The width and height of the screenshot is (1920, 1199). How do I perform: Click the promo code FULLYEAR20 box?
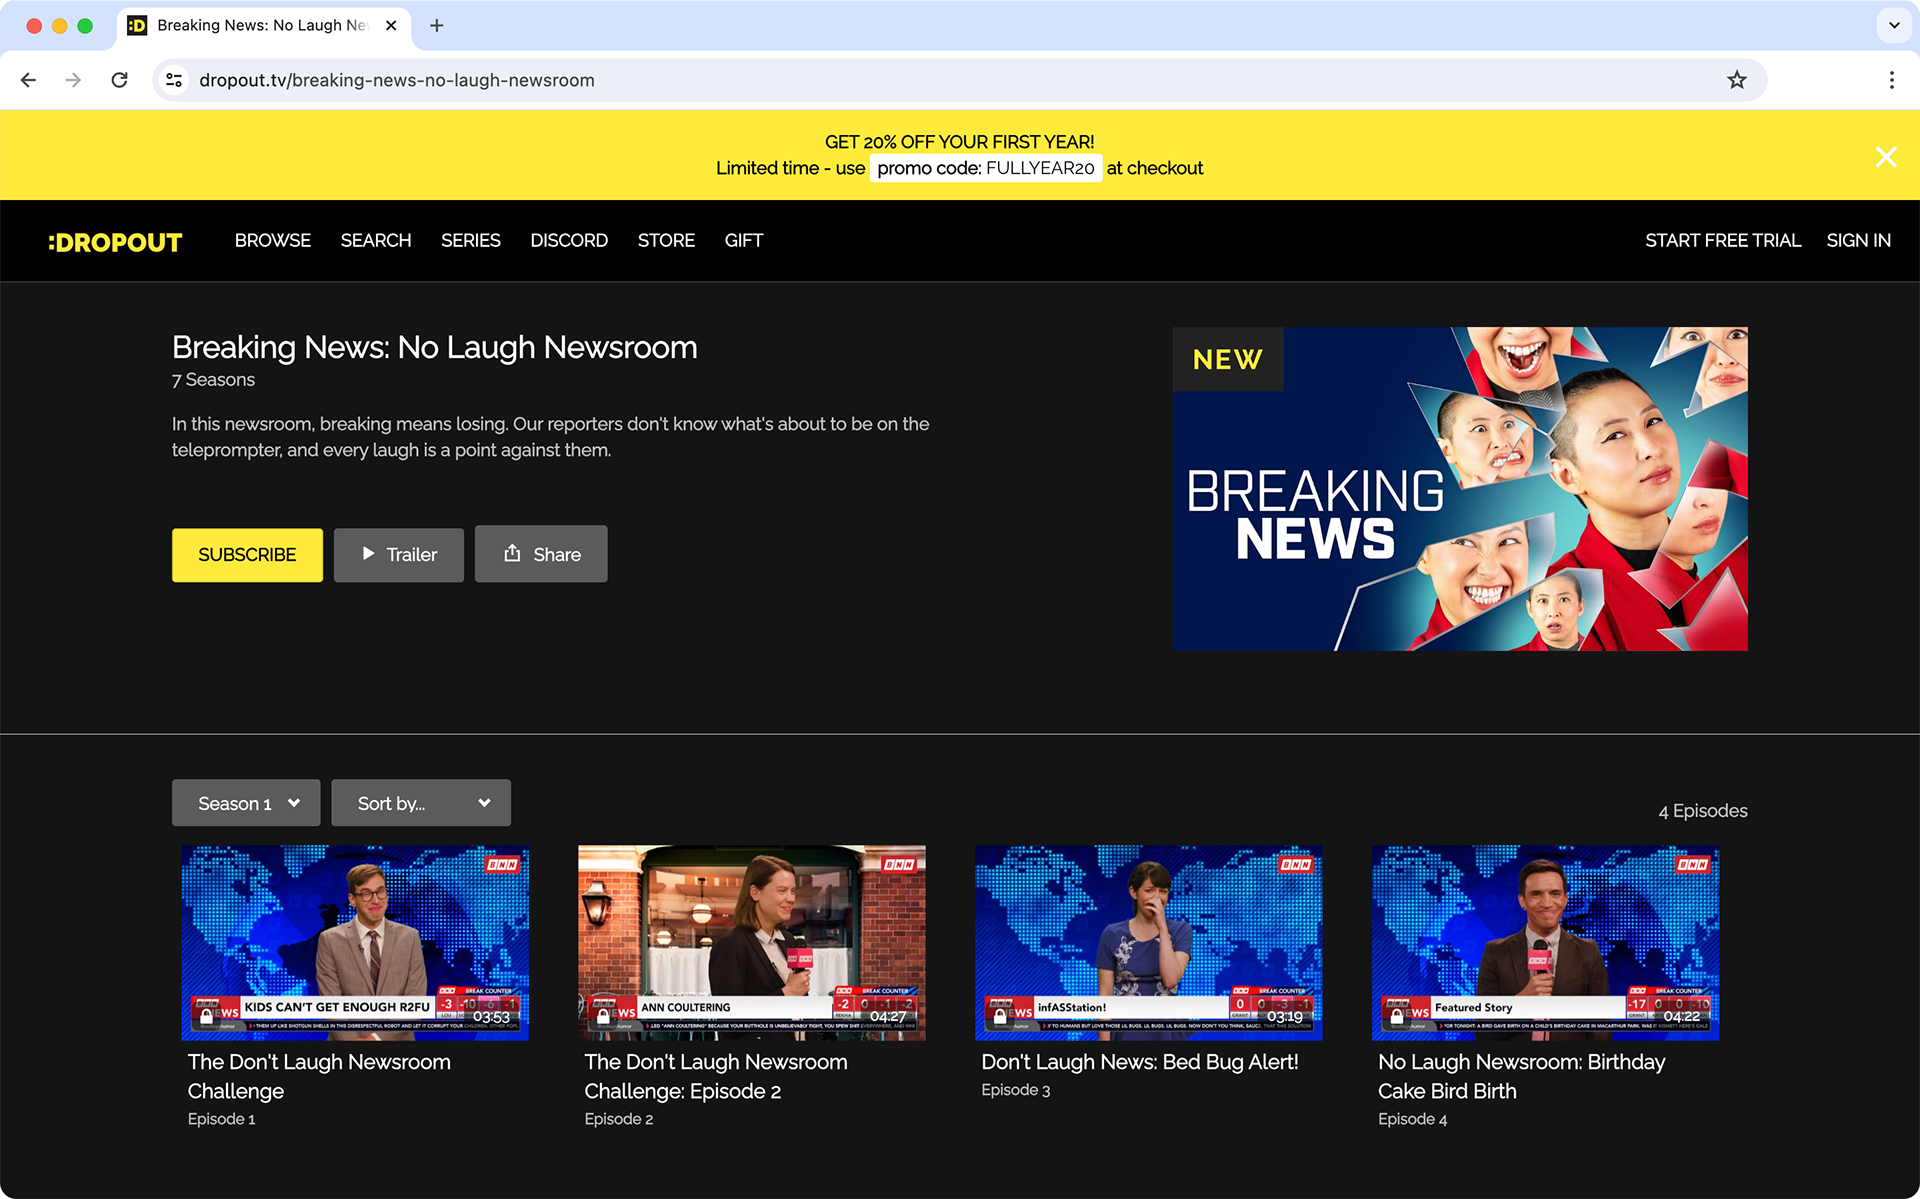(x=986, y=168)
